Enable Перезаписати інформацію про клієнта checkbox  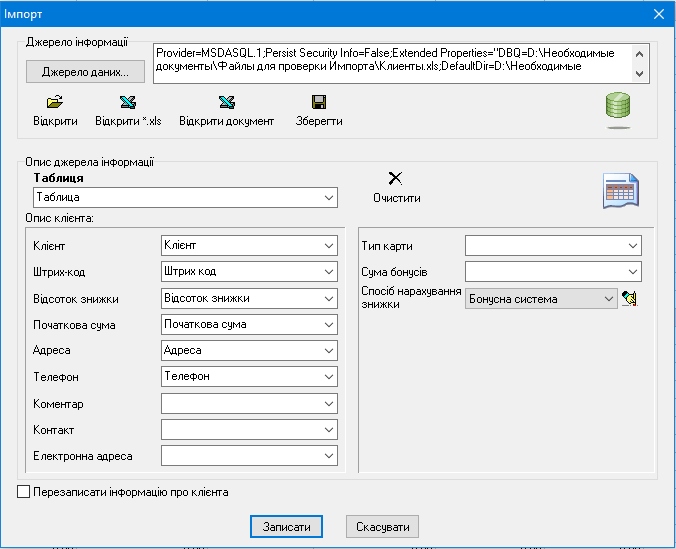(24, 492)
